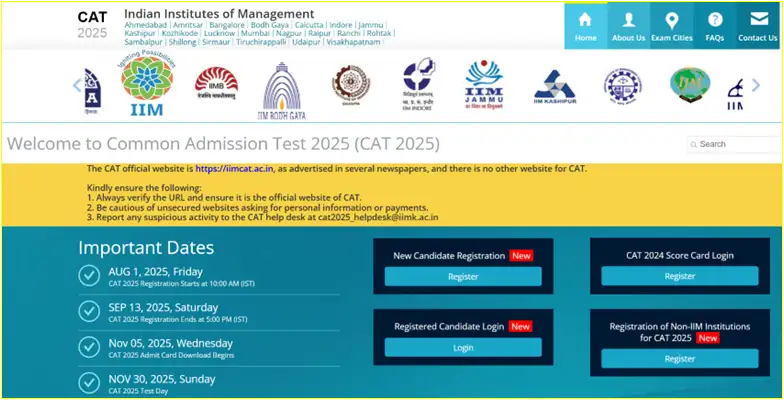Open the Bodh Gaya institute link
Screen dimensions: 784x400
tap(270, 25)
